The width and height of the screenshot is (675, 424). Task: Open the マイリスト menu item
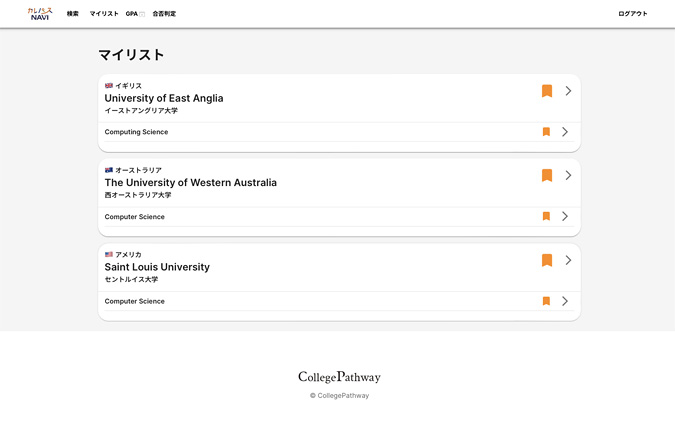(x=104, y=14)
